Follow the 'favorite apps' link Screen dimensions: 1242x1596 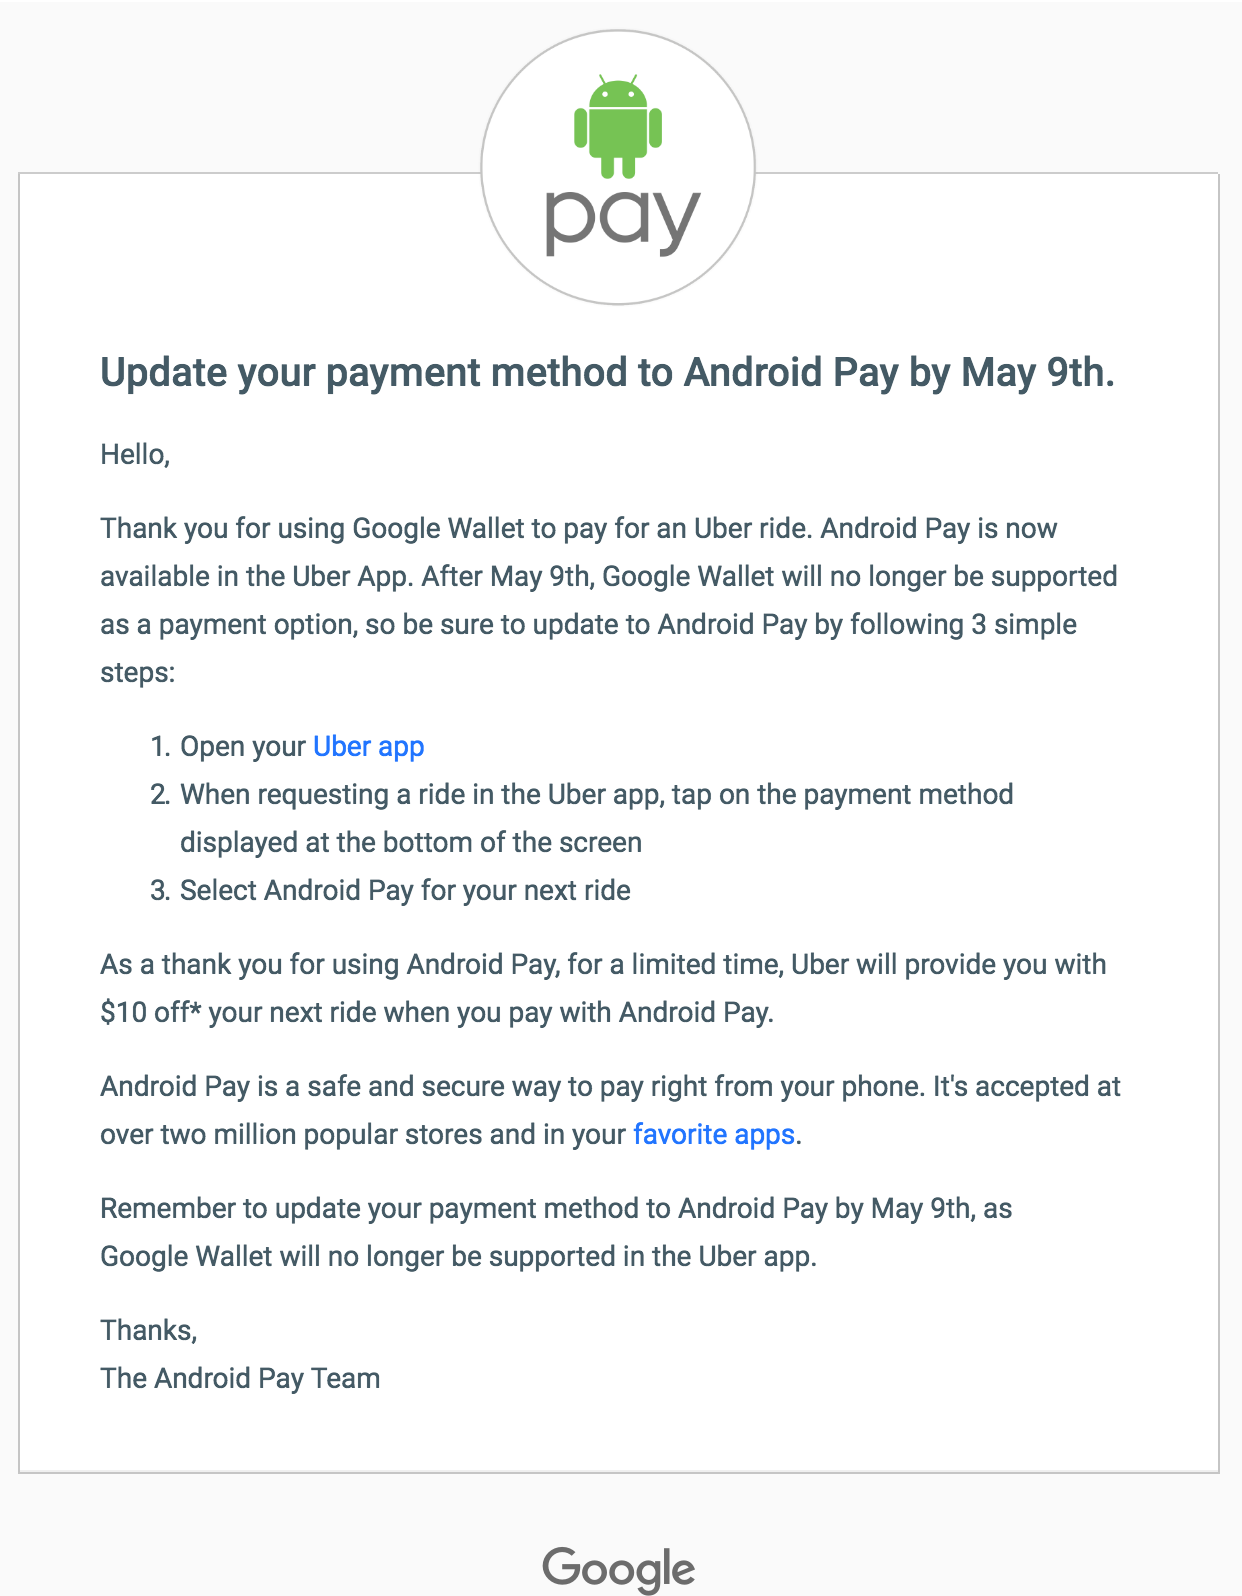point(714,1135)
